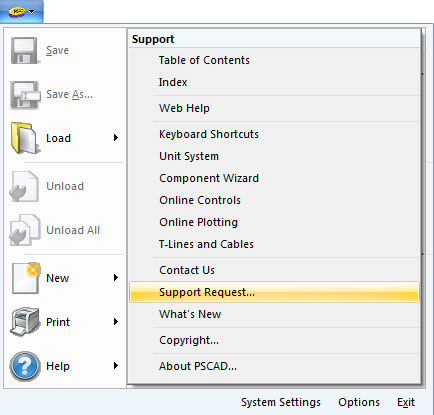Click the Load folder icon

pos(25,138)
